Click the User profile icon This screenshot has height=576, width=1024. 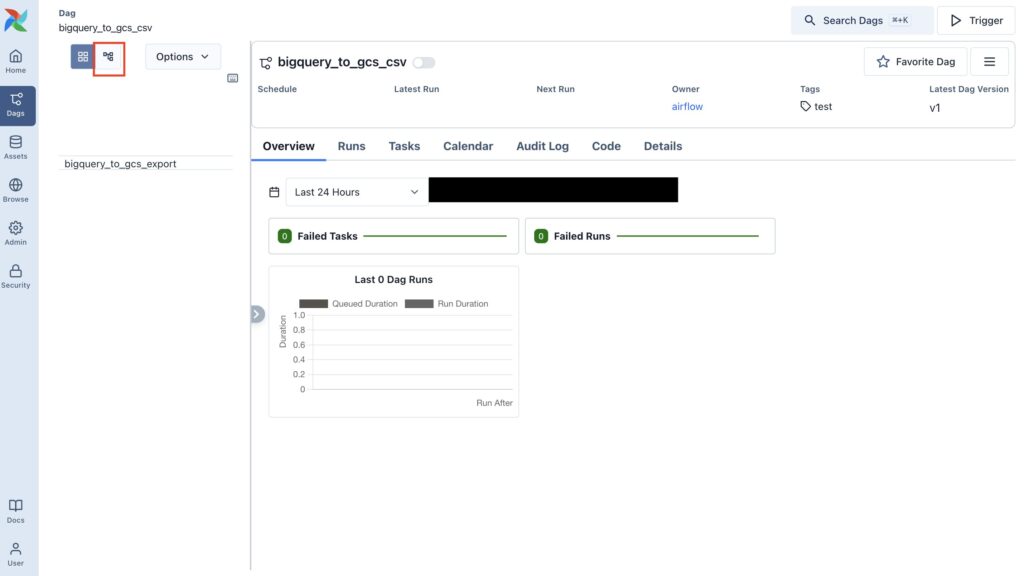click(16, 553)
